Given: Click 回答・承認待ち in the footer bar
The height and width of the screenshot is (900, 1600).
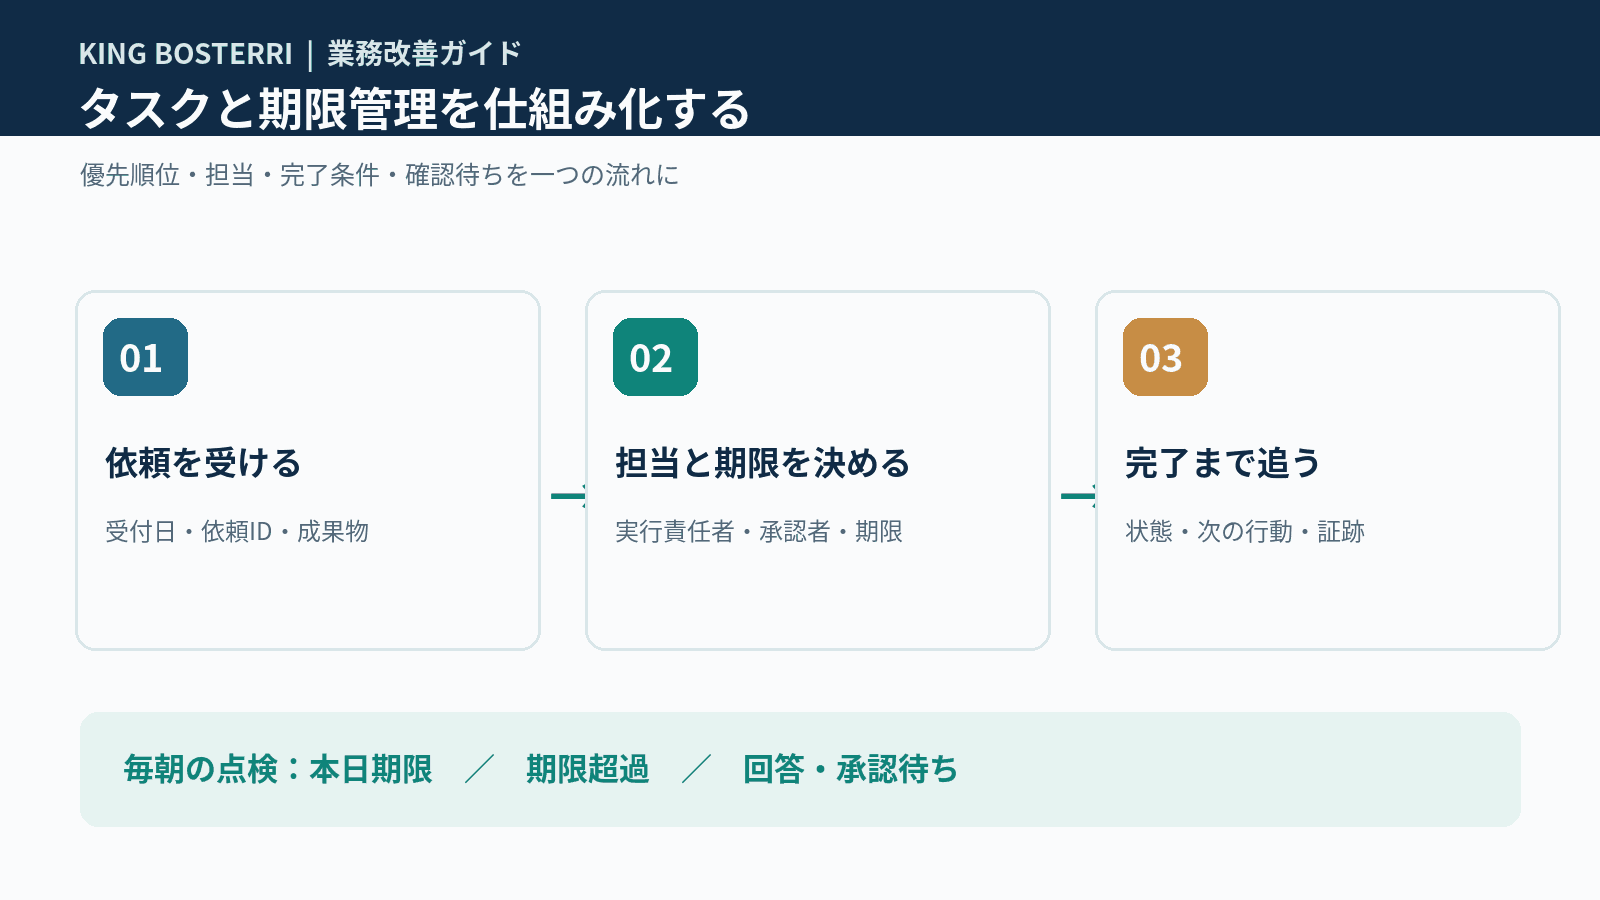Looking at the screenshot, I should click(x=850, y=769).
